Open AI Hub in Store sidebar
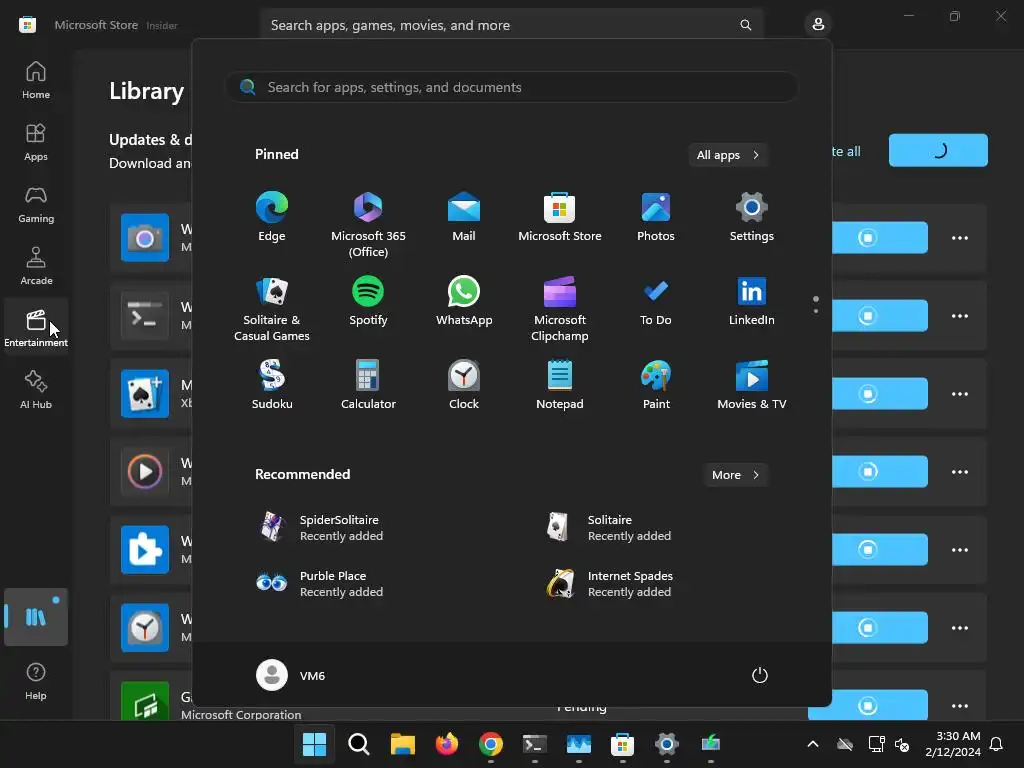 (x=36, y=391)
